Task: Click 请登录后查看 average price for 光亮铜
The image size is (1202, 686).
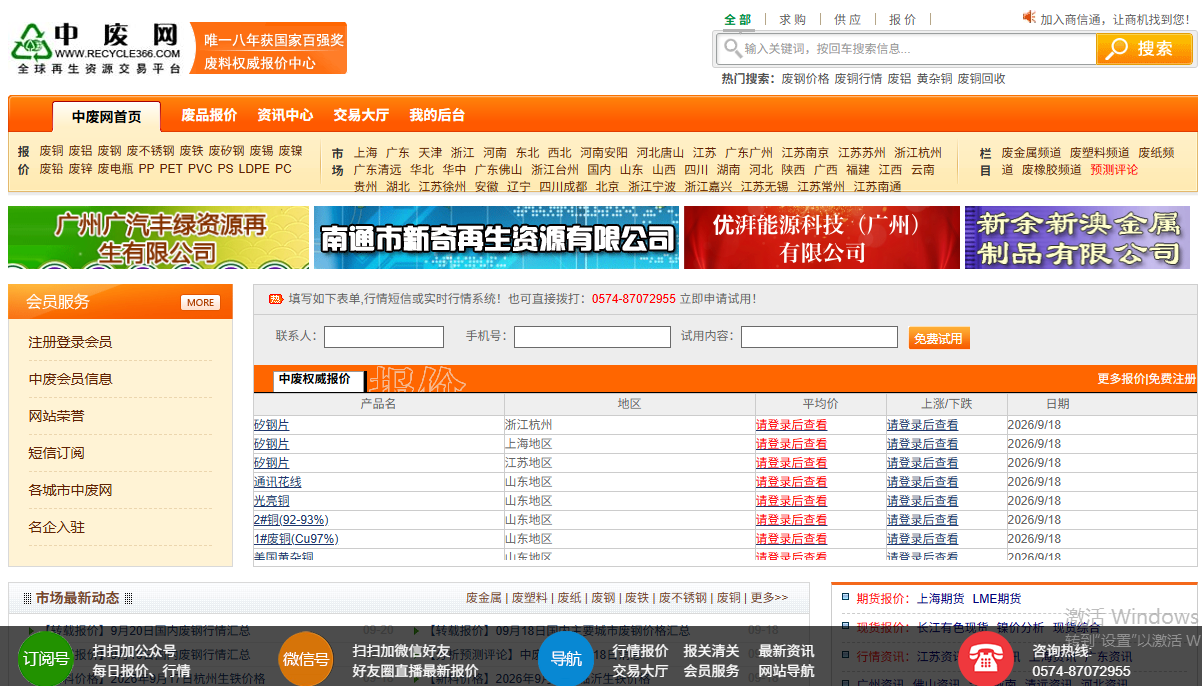Action: point(791,501)
